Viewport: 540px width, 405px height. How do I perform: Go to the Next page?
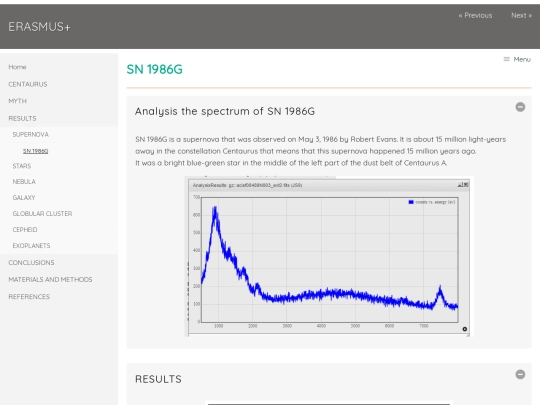pyautogui.click(x=521, y=15)
